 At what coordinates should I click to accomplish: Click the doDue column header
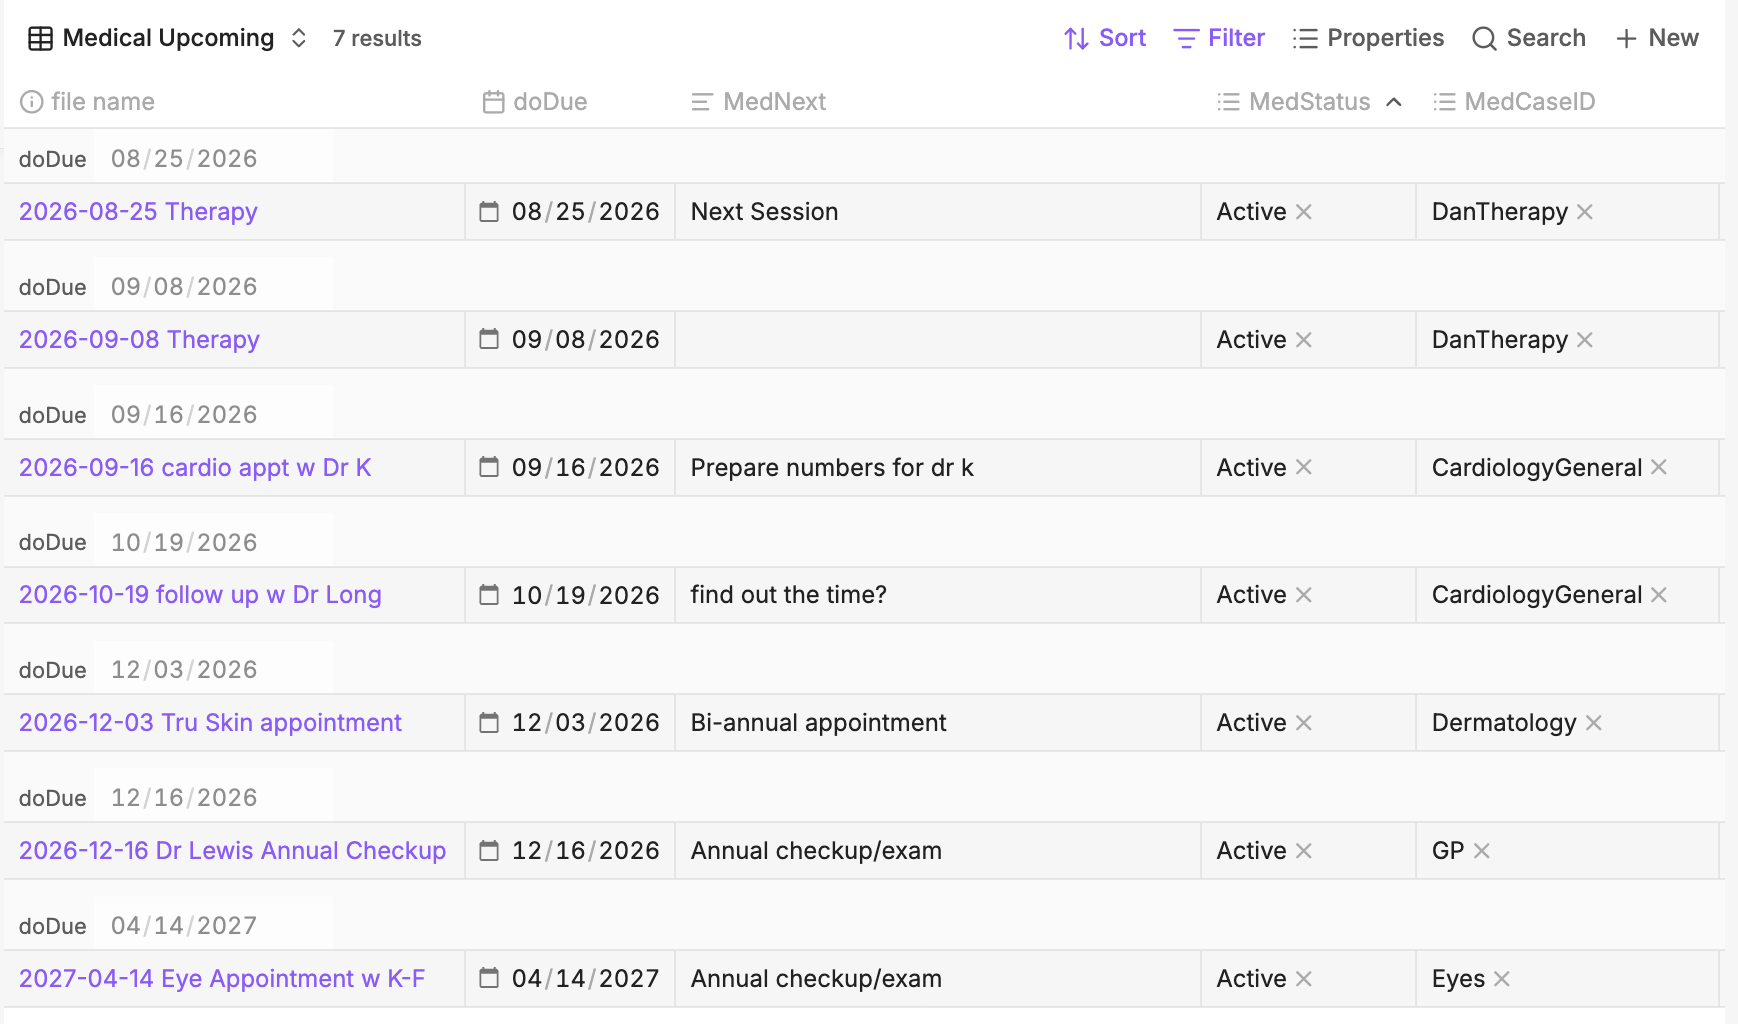(535, 102)
